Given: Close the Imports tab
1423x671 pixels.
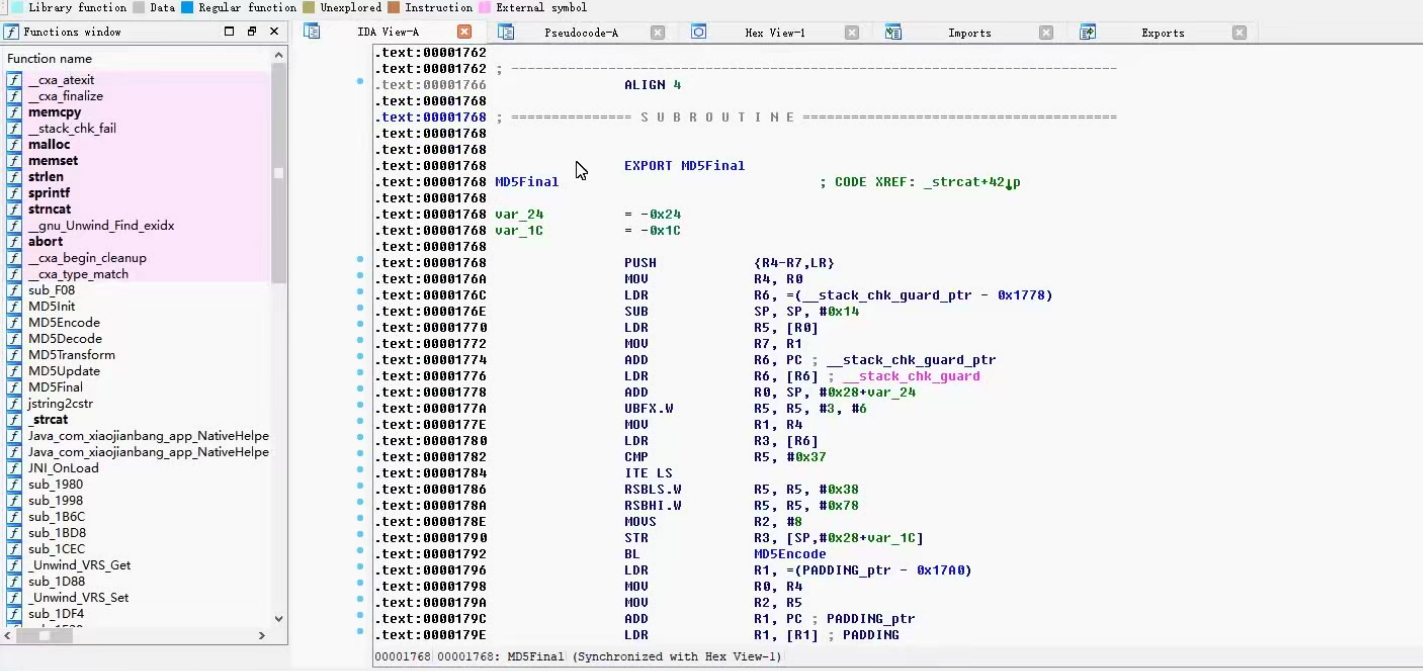Looking at the screenshot, I should [x=1046, y=32].
